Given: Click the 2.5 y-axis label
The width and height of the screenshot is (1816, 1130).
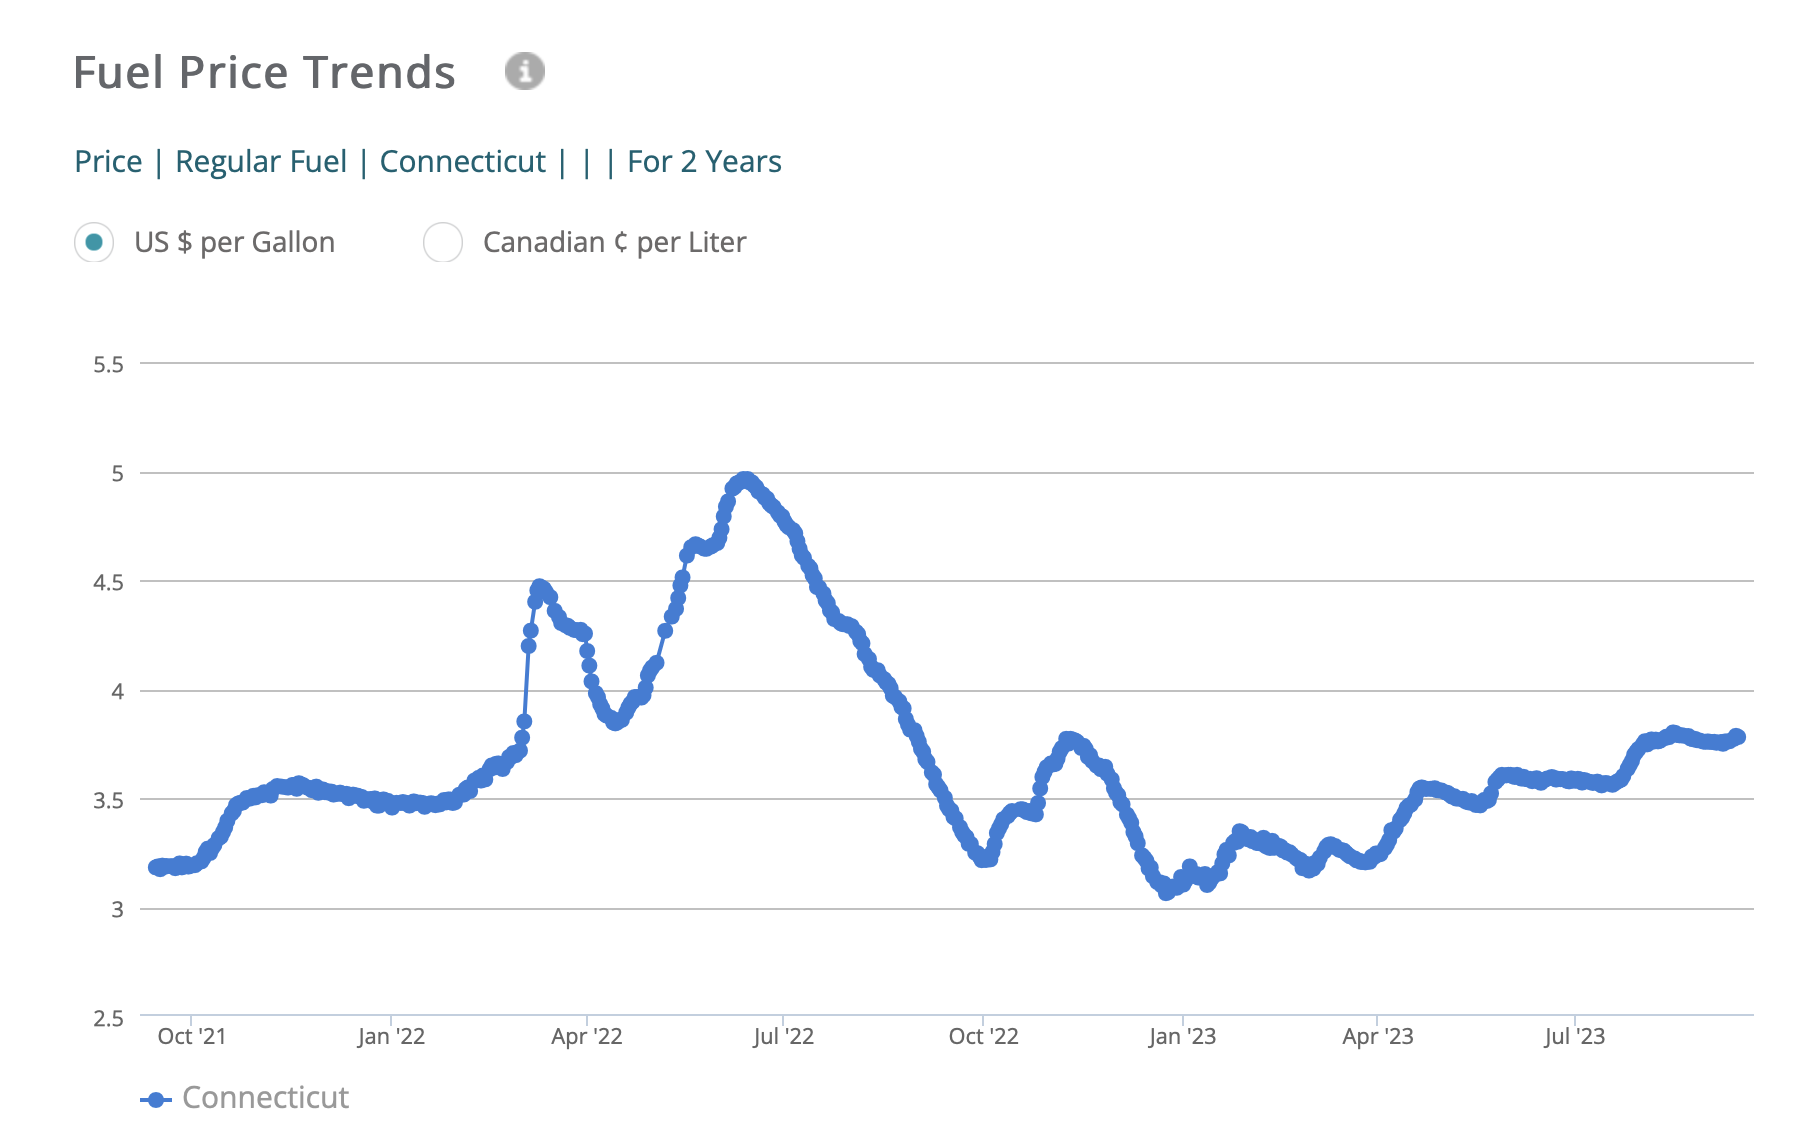Looking at the screenshot, I should 108,1018.
